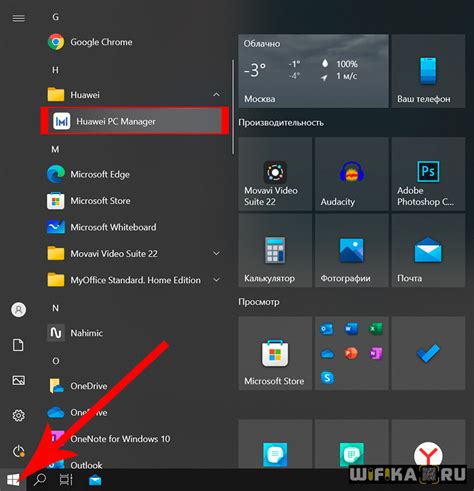The image size is (474, 491).
Task: Open Settings gear in Start sidebar
Action: click(18, 416)
